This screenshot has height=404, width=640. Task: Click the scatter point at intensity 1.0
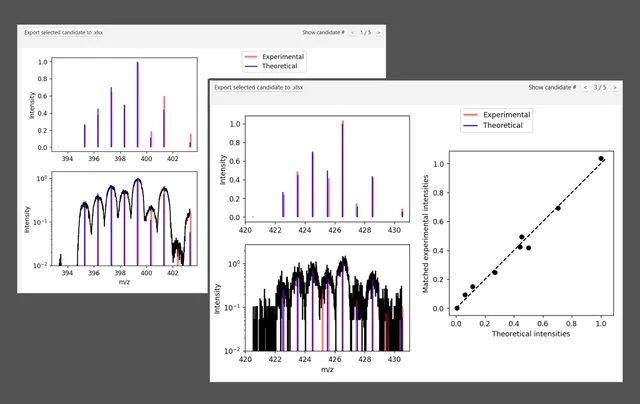click(x=601, y=158)
